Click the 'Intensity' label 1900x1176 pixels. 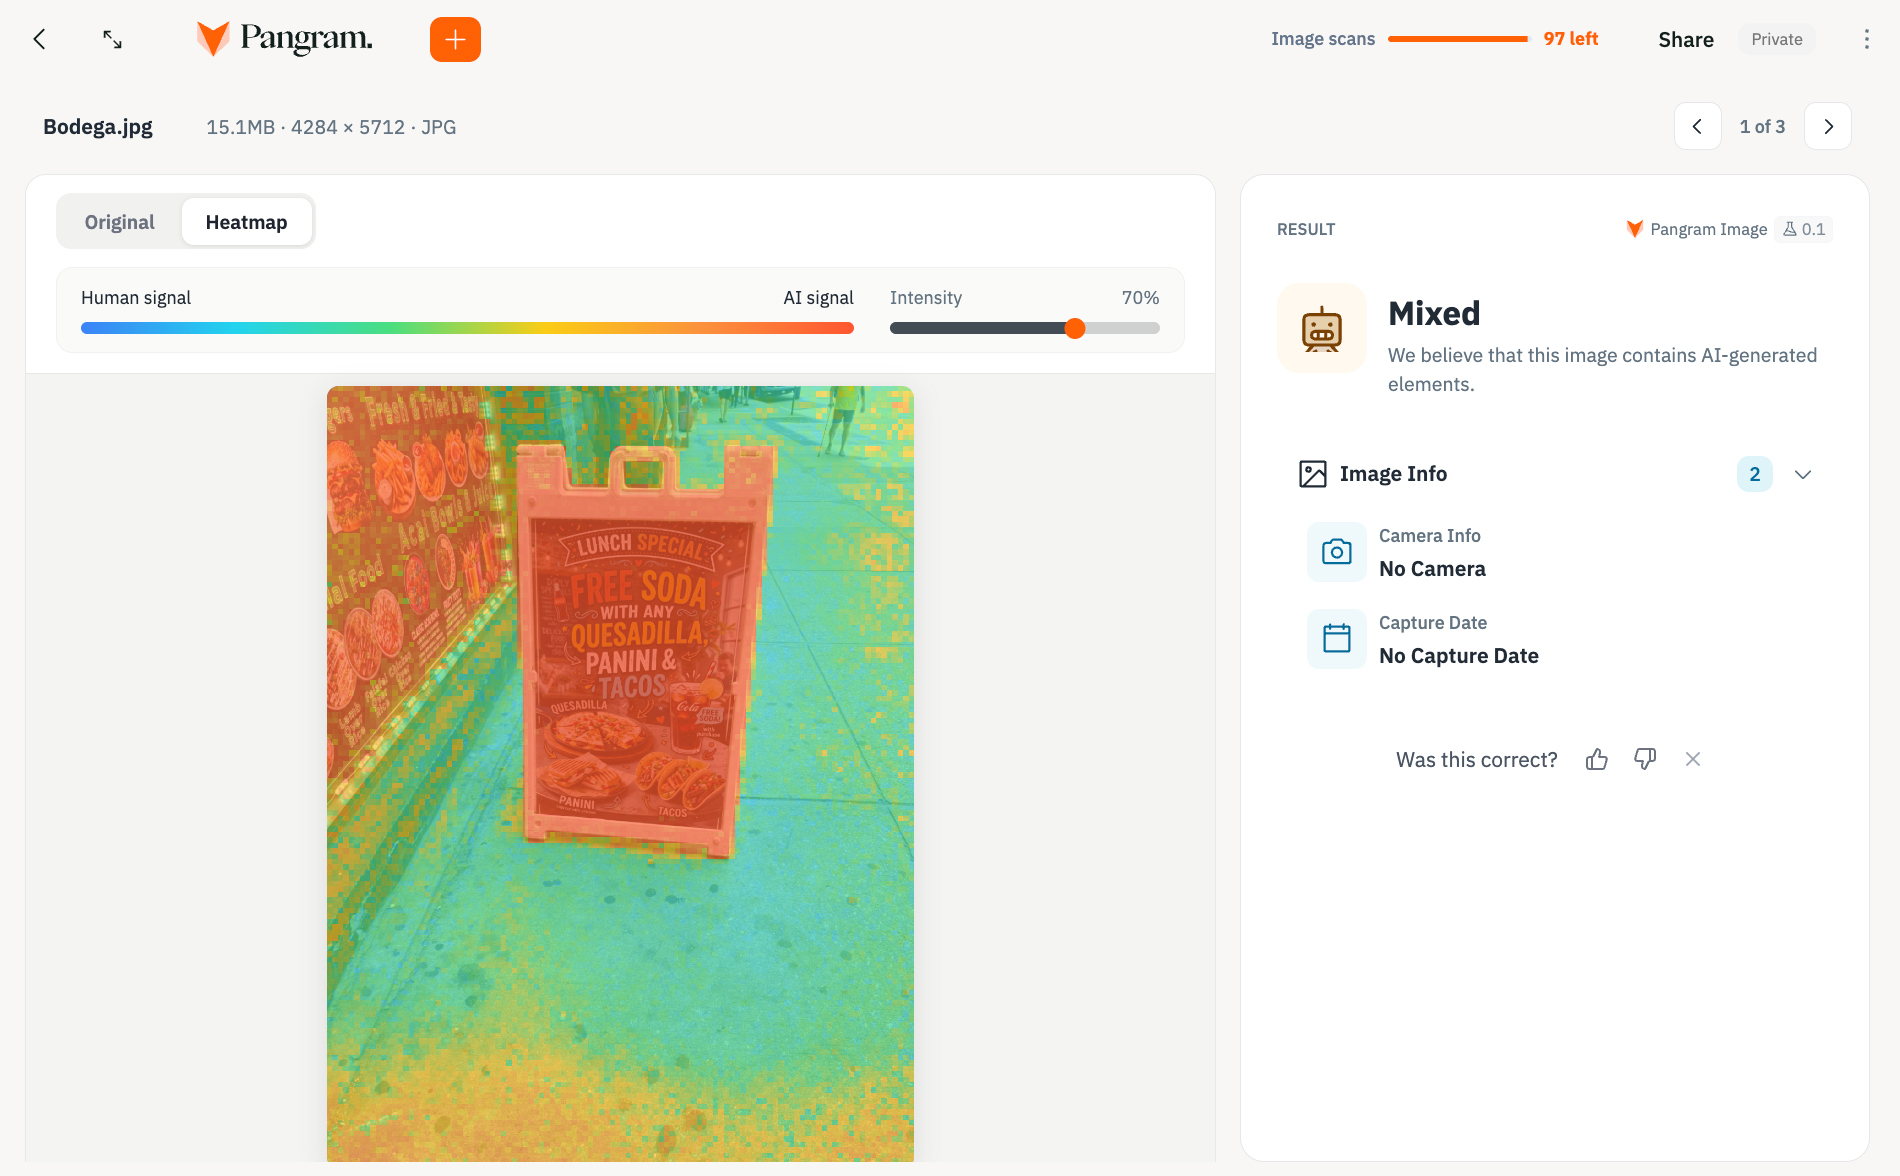coord(926,298)
